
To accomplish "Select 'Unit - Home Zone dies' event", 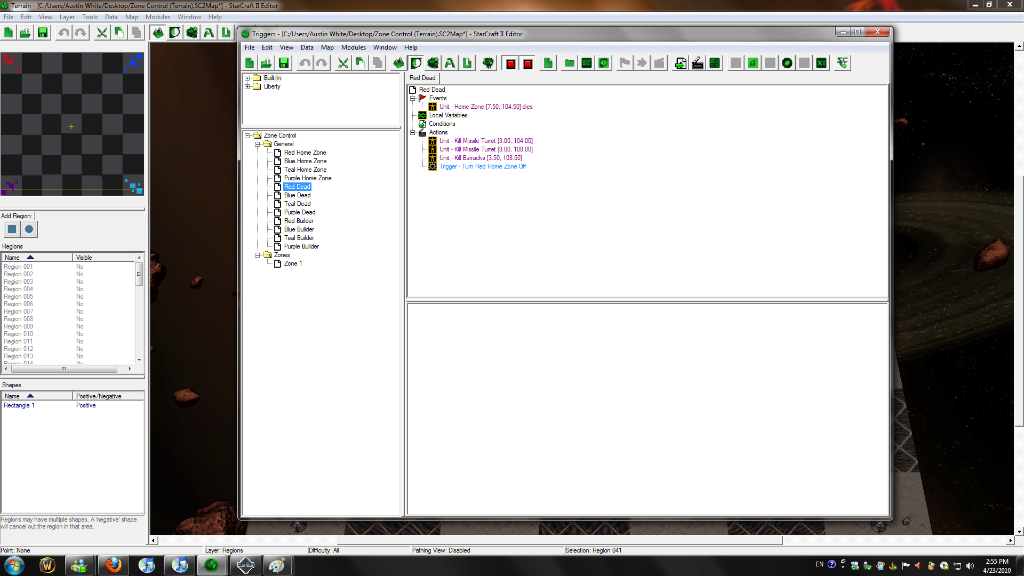I will 485,106.
